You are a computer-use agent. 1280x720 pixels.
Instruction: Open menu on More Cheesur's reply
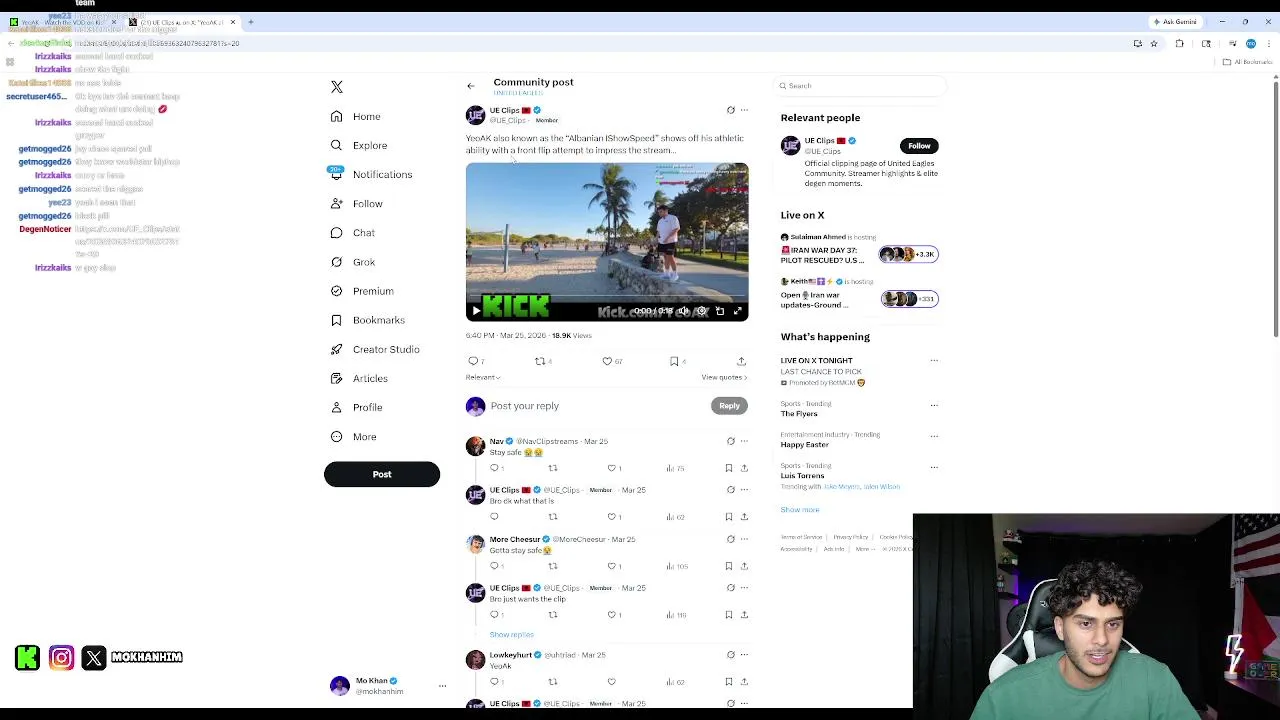click(744, 539)
